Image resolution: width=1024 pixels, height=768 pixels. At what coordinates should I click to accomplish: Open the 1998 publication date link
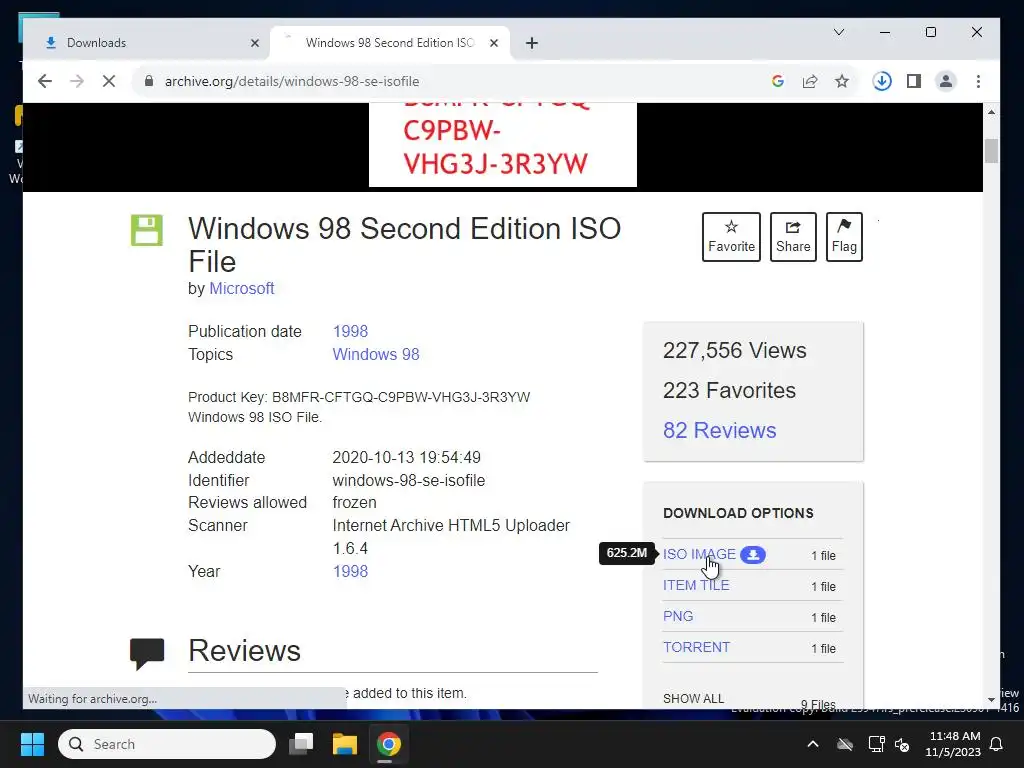[x=351, y=331]
